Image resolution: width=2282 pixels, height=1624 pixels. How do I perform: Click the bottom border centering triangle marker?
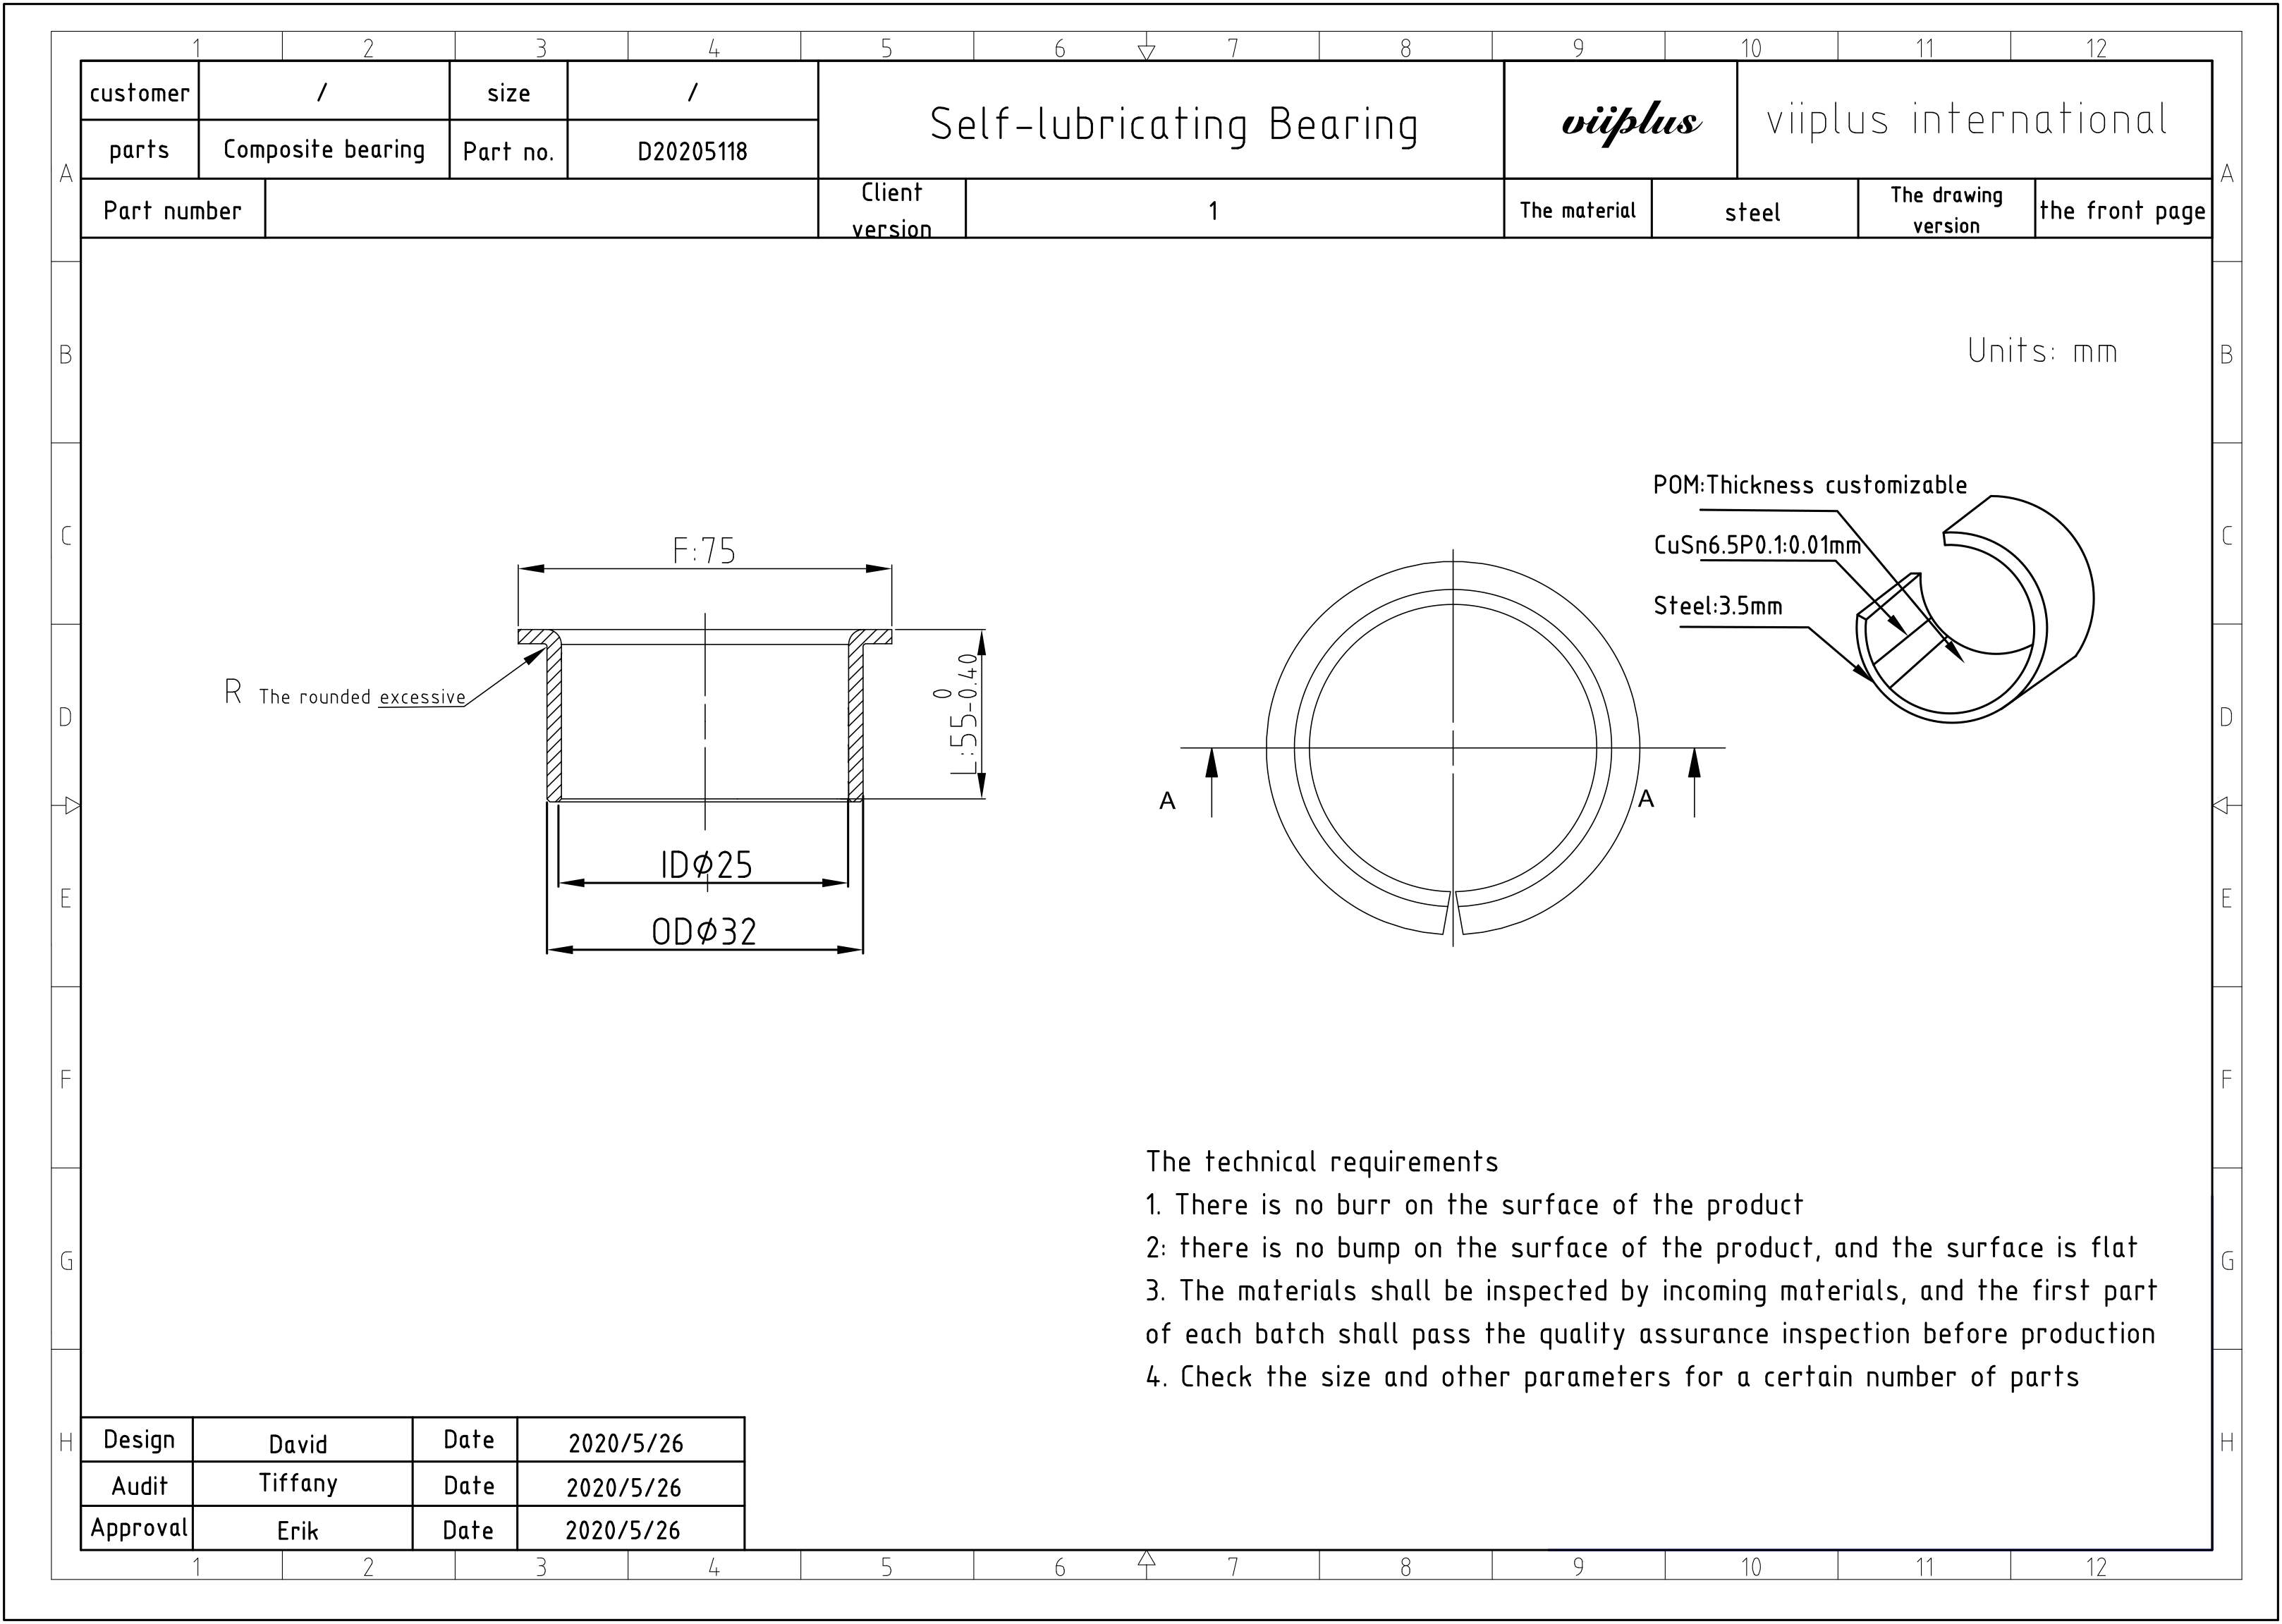coord(1146,1558)
